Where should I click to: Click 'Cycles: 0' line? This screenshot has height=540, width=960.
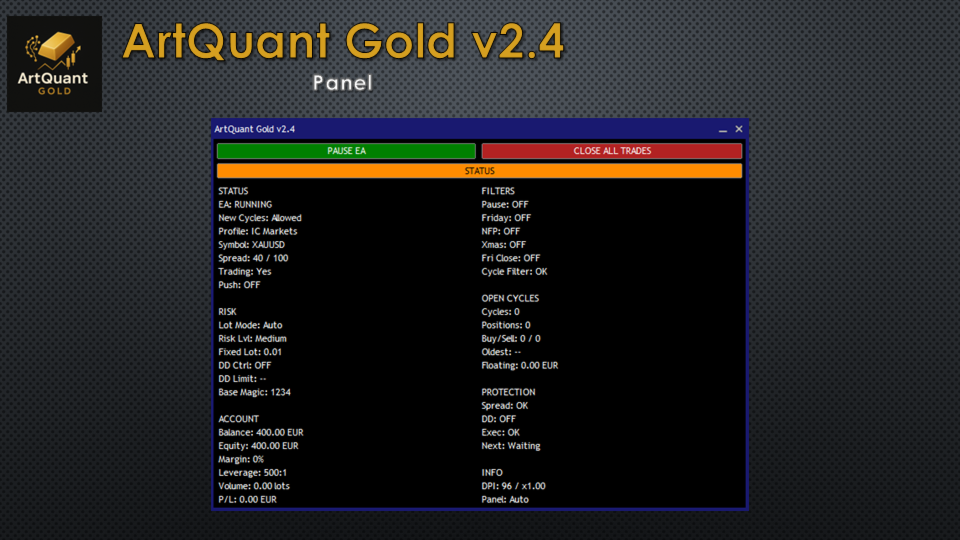click(x=500, y=312)
